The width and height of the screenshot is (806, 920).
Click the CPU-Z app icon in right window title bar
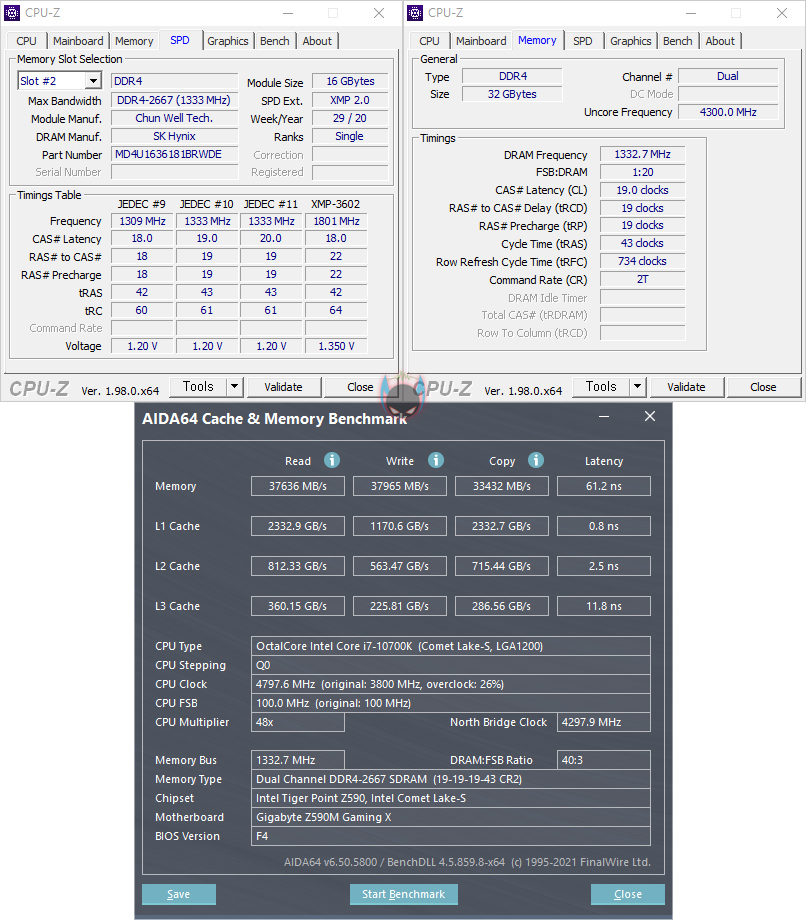tap(415, 12)
